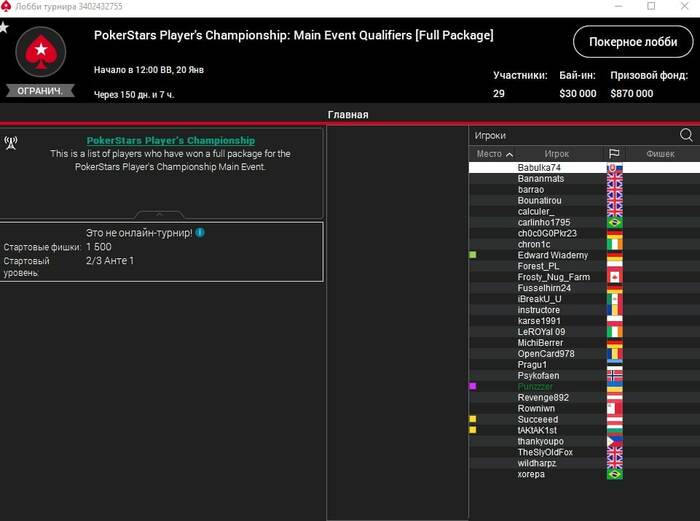Sort players by the flag column icon
Image resolution: width=700 pixels, height=521 pixels.
tap(614, 154)
